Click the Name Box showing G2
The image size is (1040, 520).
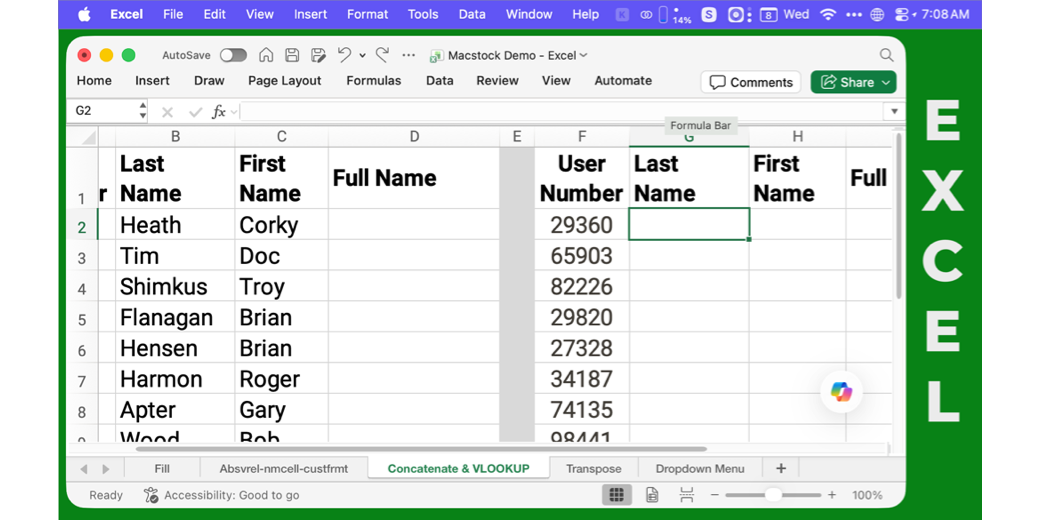tap(101, 111)
